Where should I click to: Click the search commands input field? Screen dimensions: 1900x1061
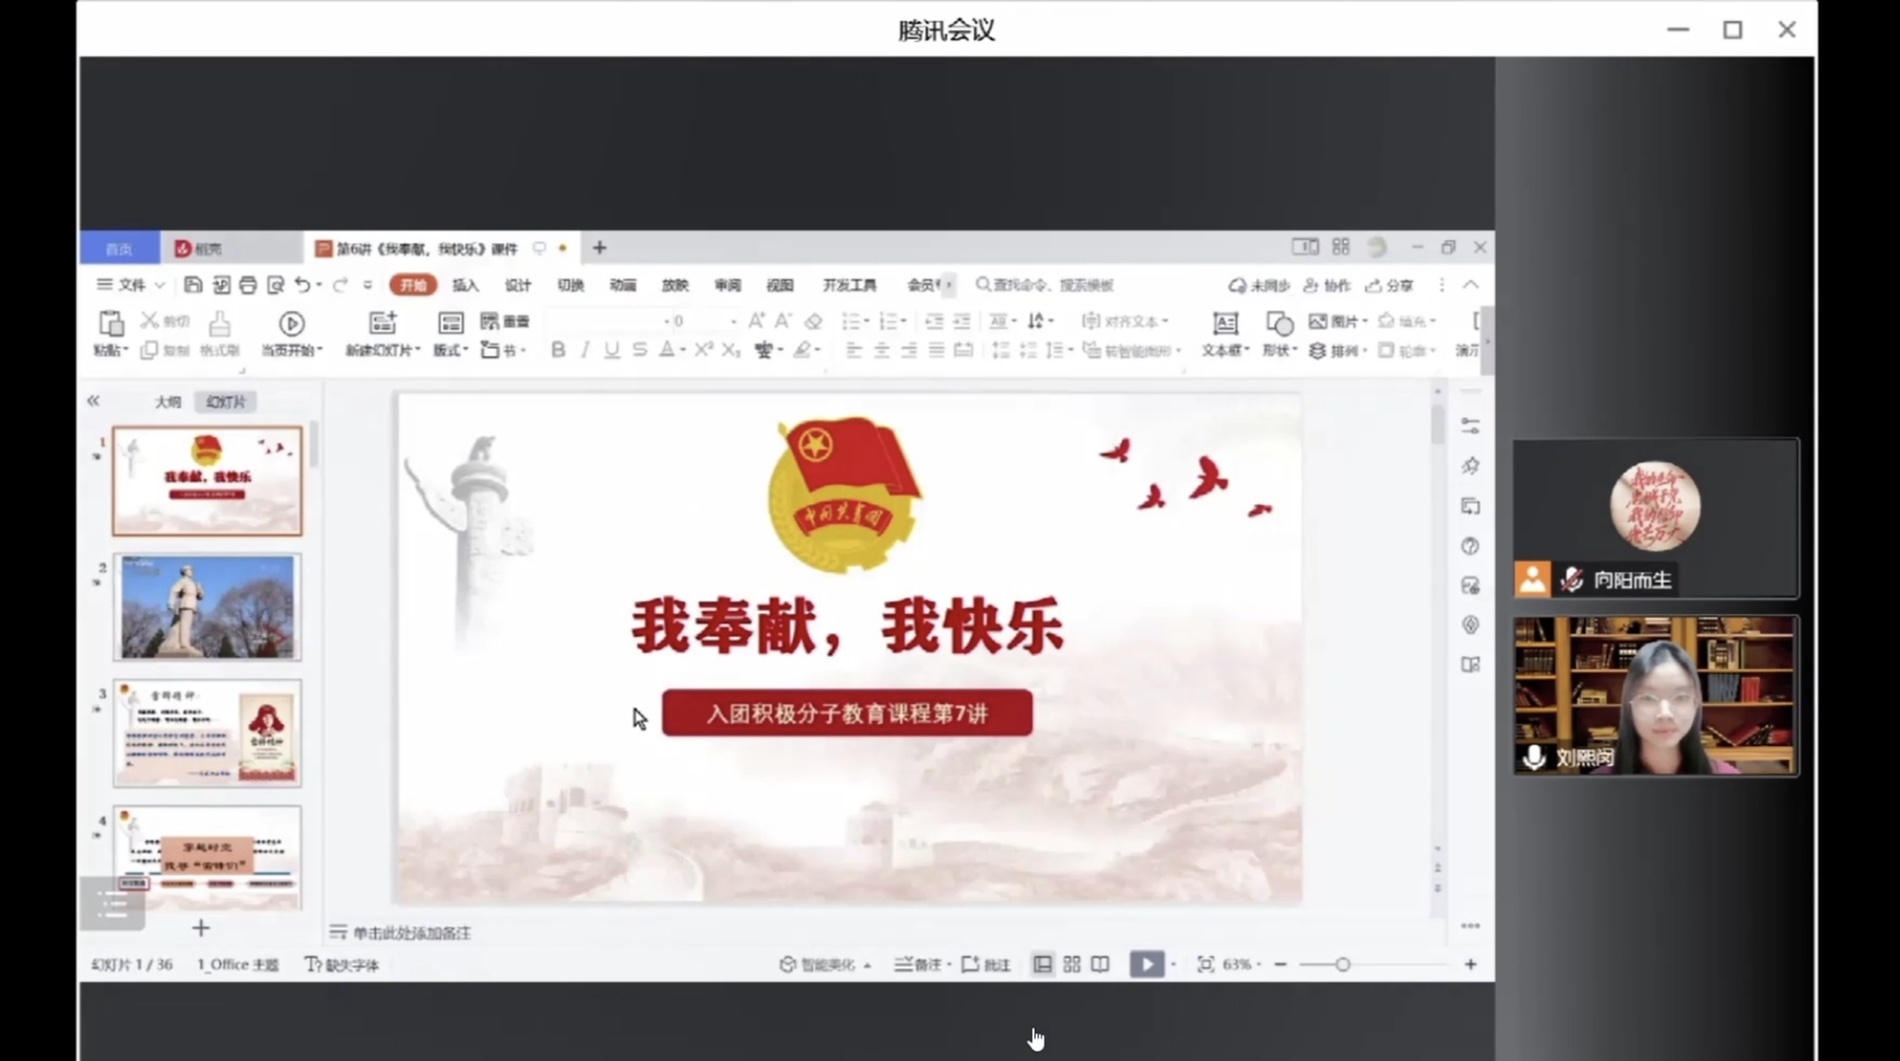1045,285
